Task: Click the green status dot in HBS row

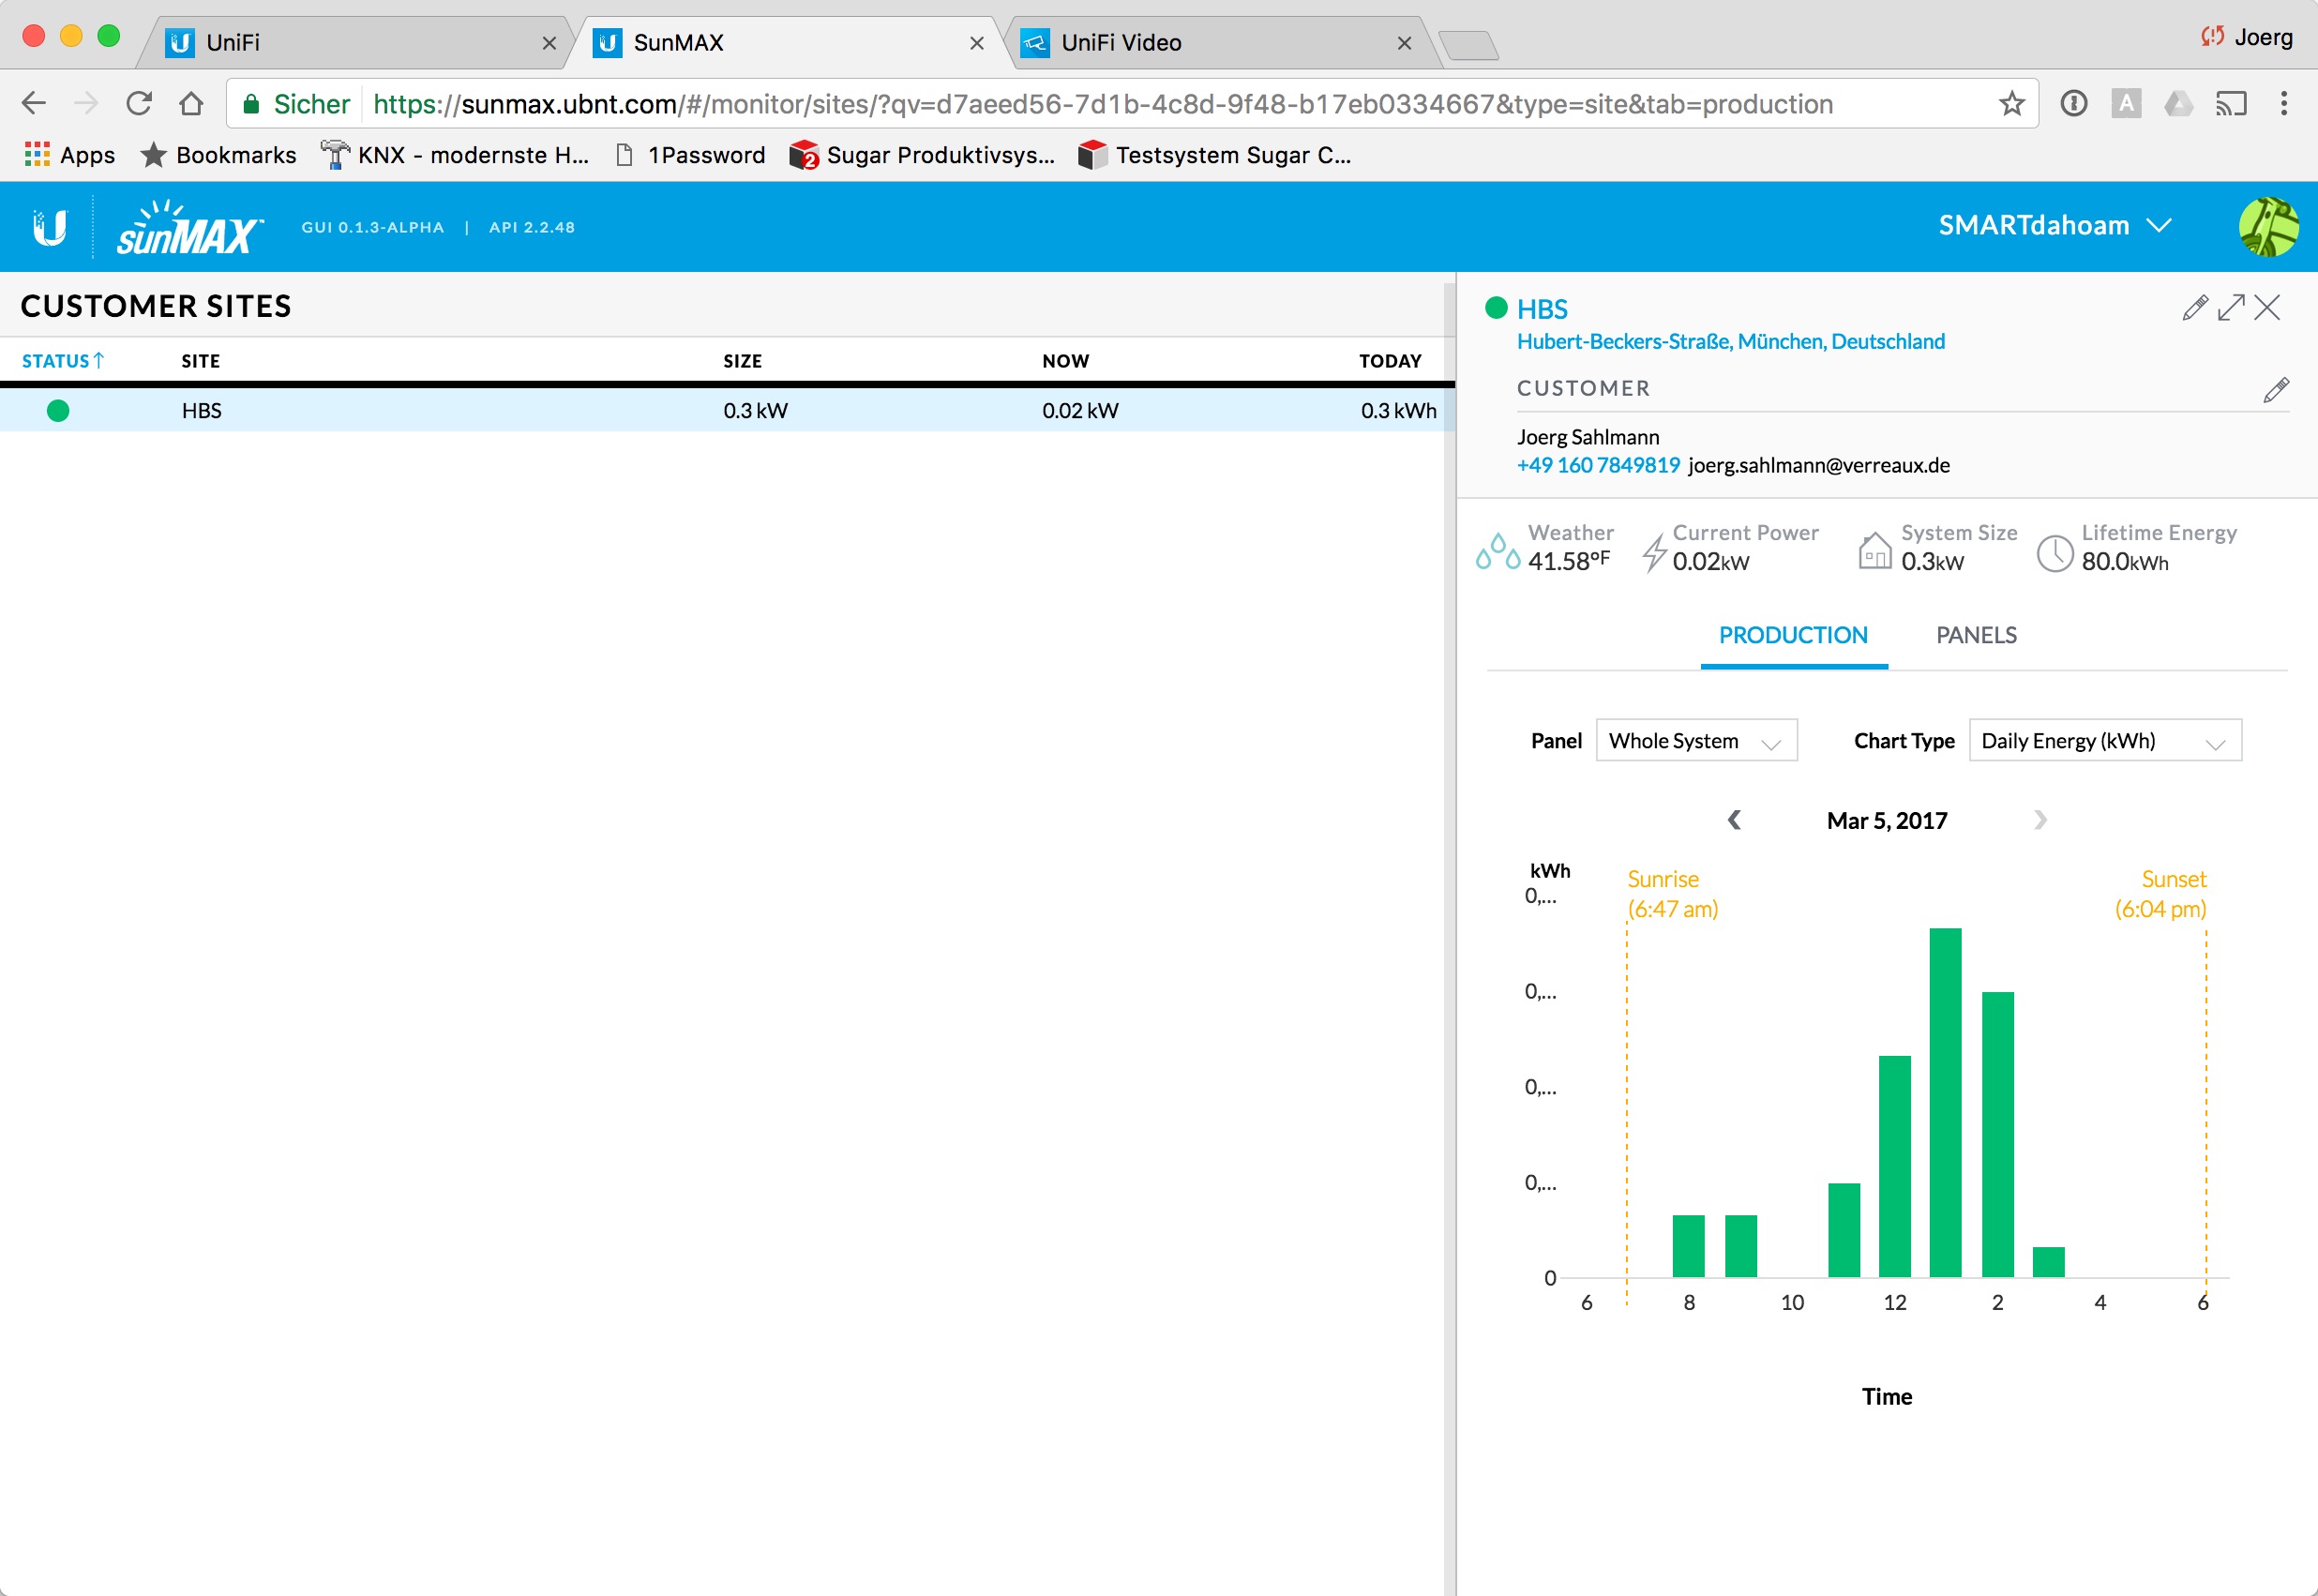Action: click(x=58, y=411)
